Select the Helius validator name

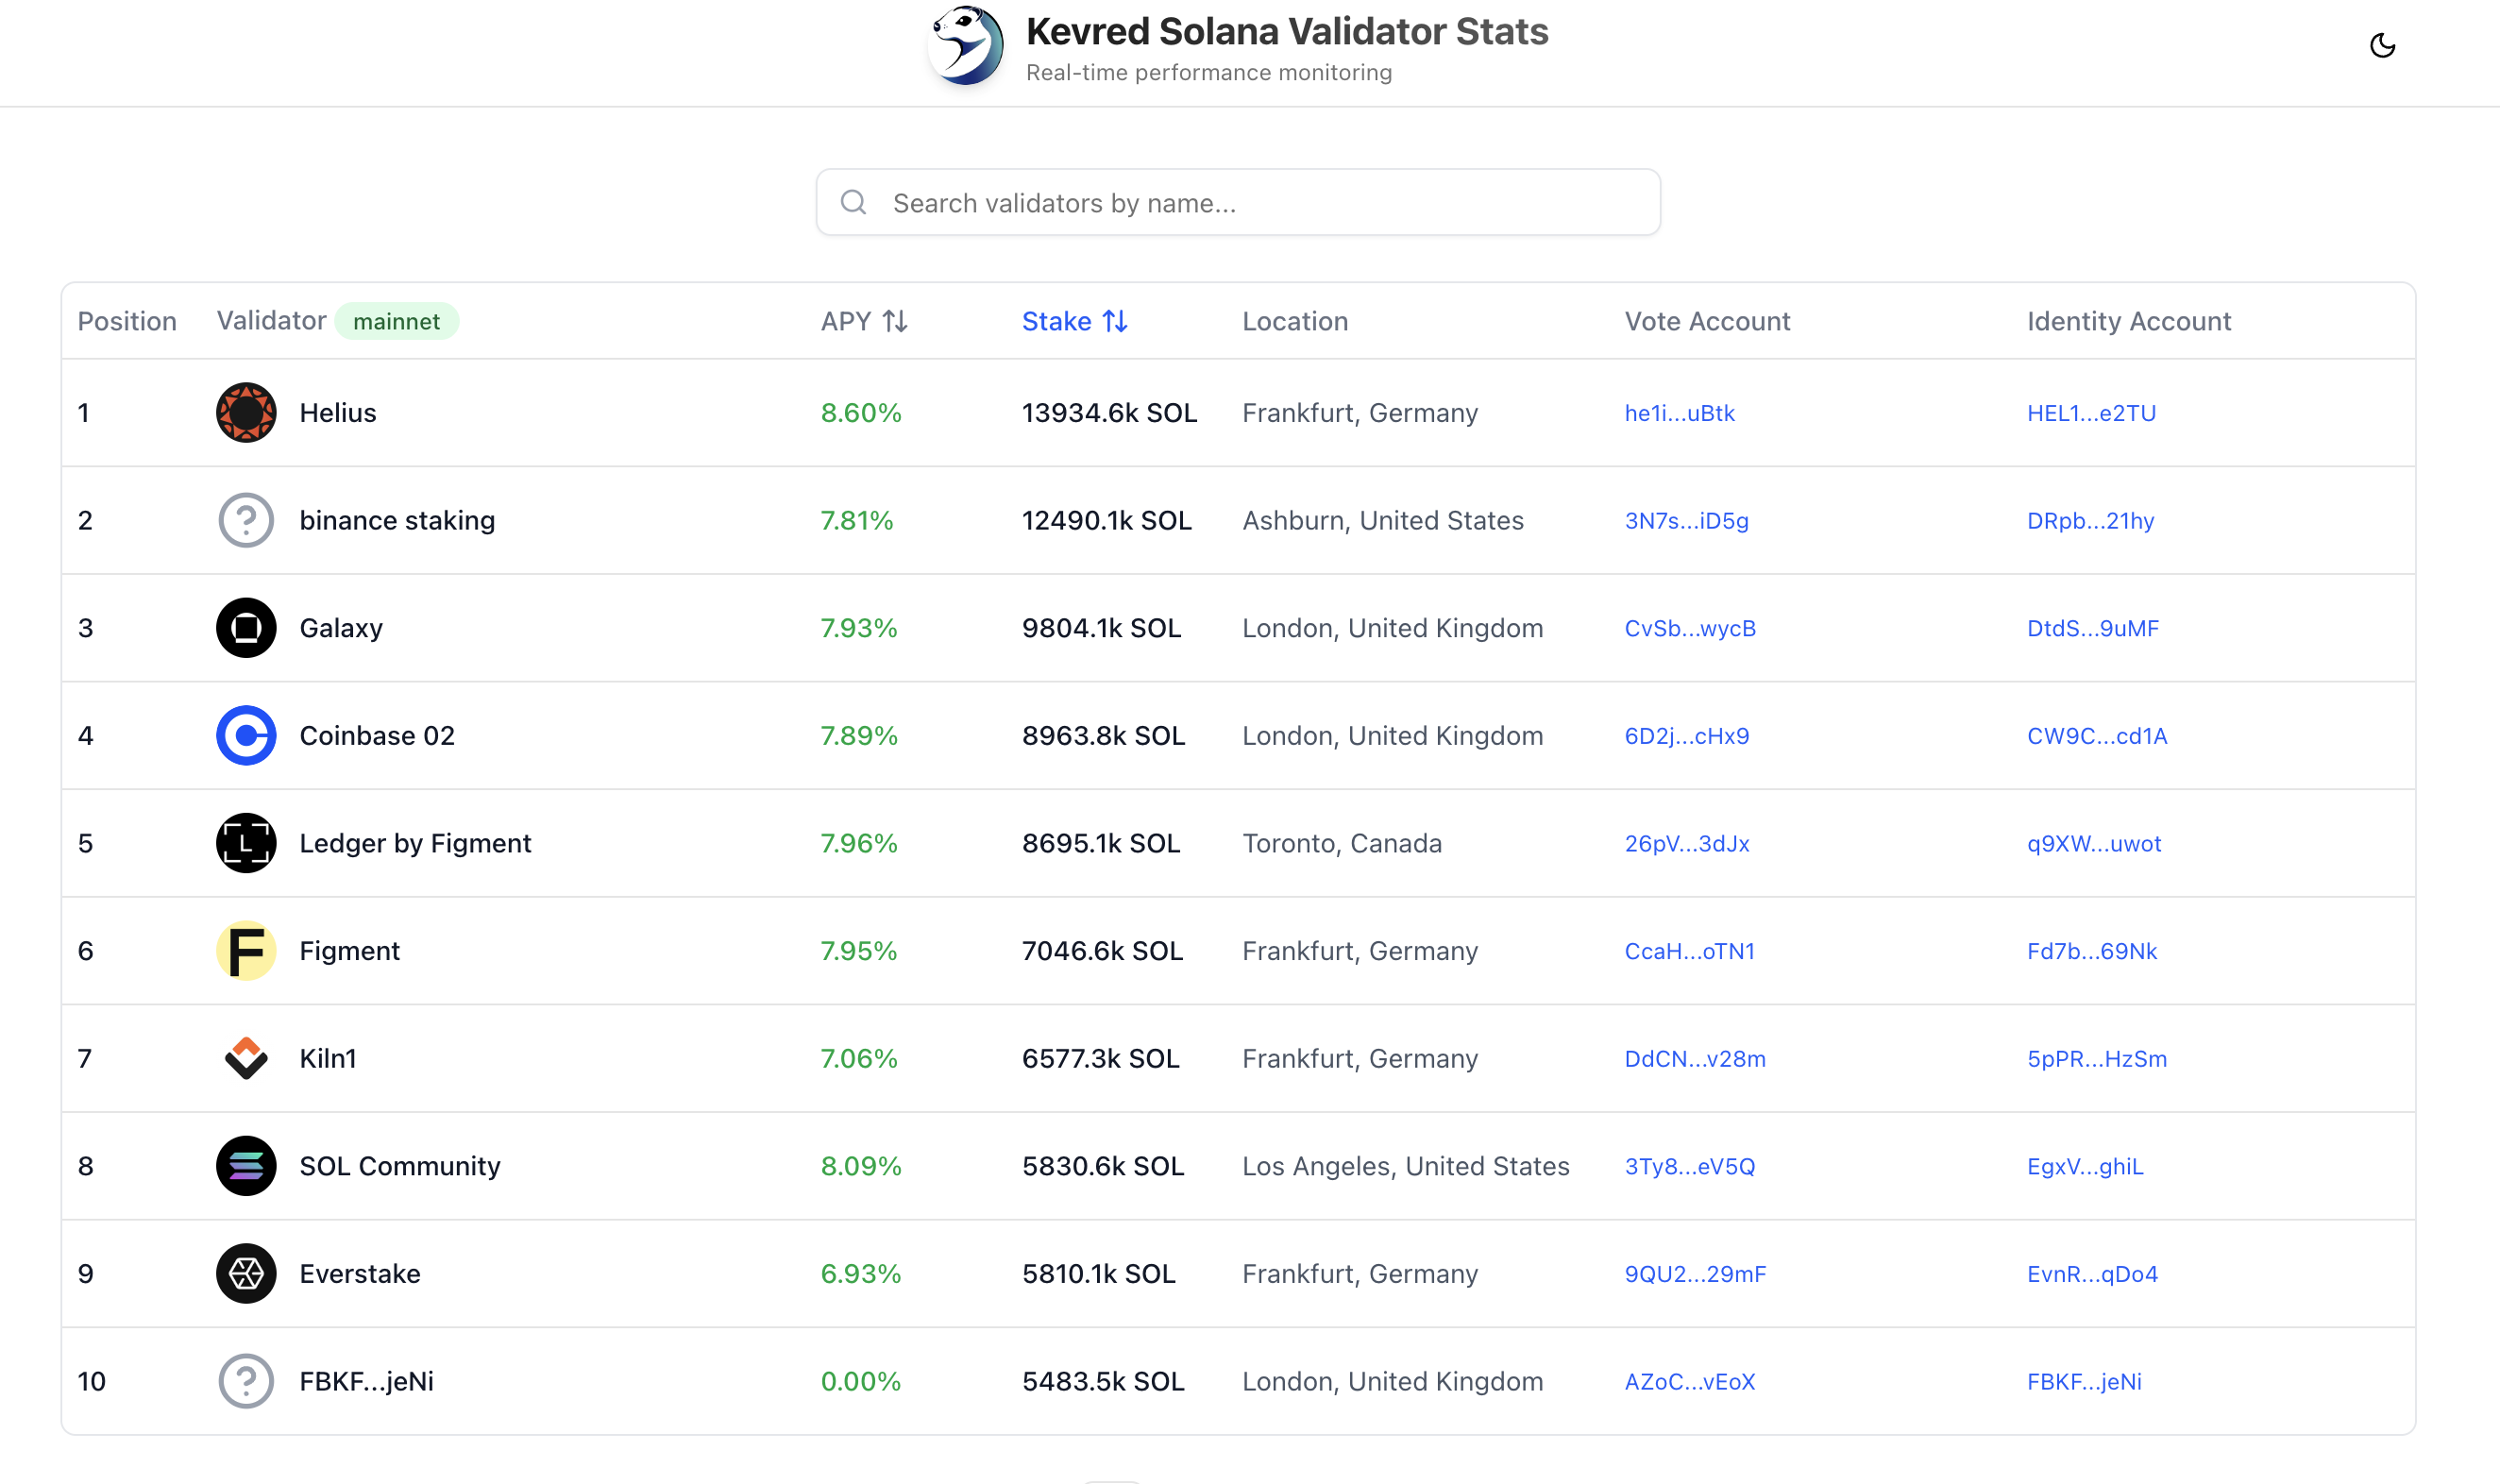(338, 413)
